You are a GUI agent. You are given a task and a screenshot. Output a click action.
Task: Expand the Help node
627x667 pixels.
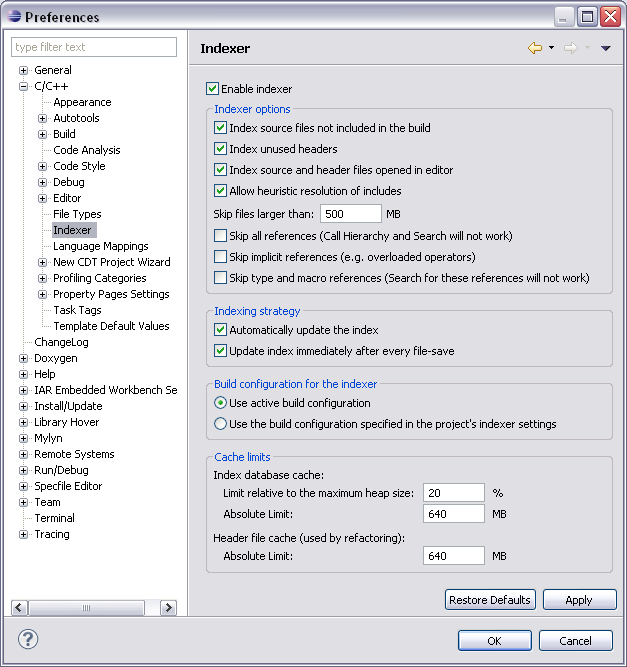(x=23, y=374)
